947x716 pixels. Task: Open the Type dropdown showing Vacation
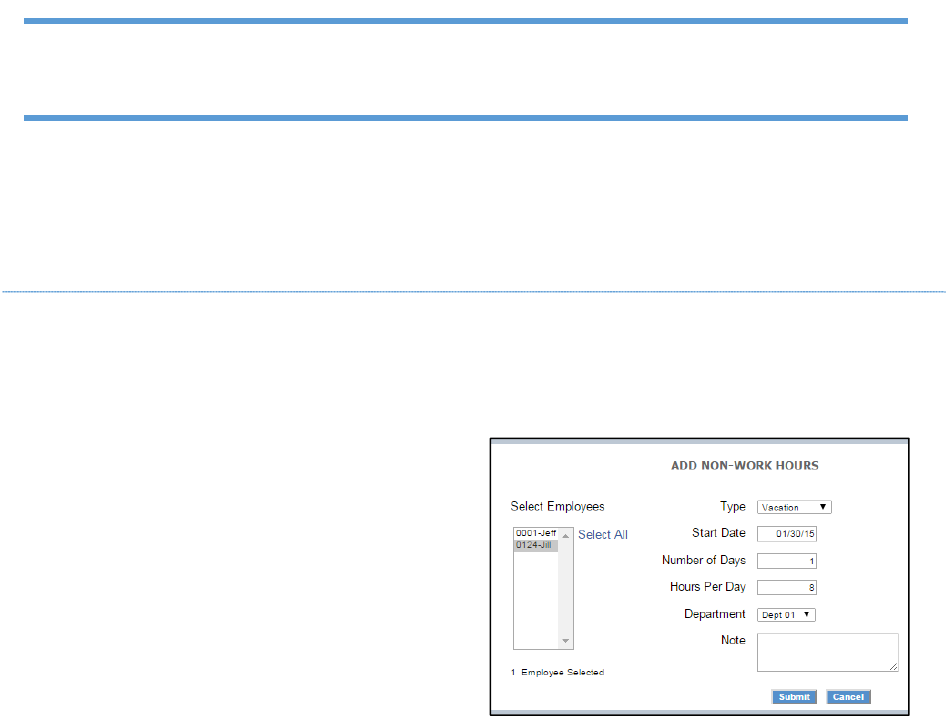click(x=794, y=507)
